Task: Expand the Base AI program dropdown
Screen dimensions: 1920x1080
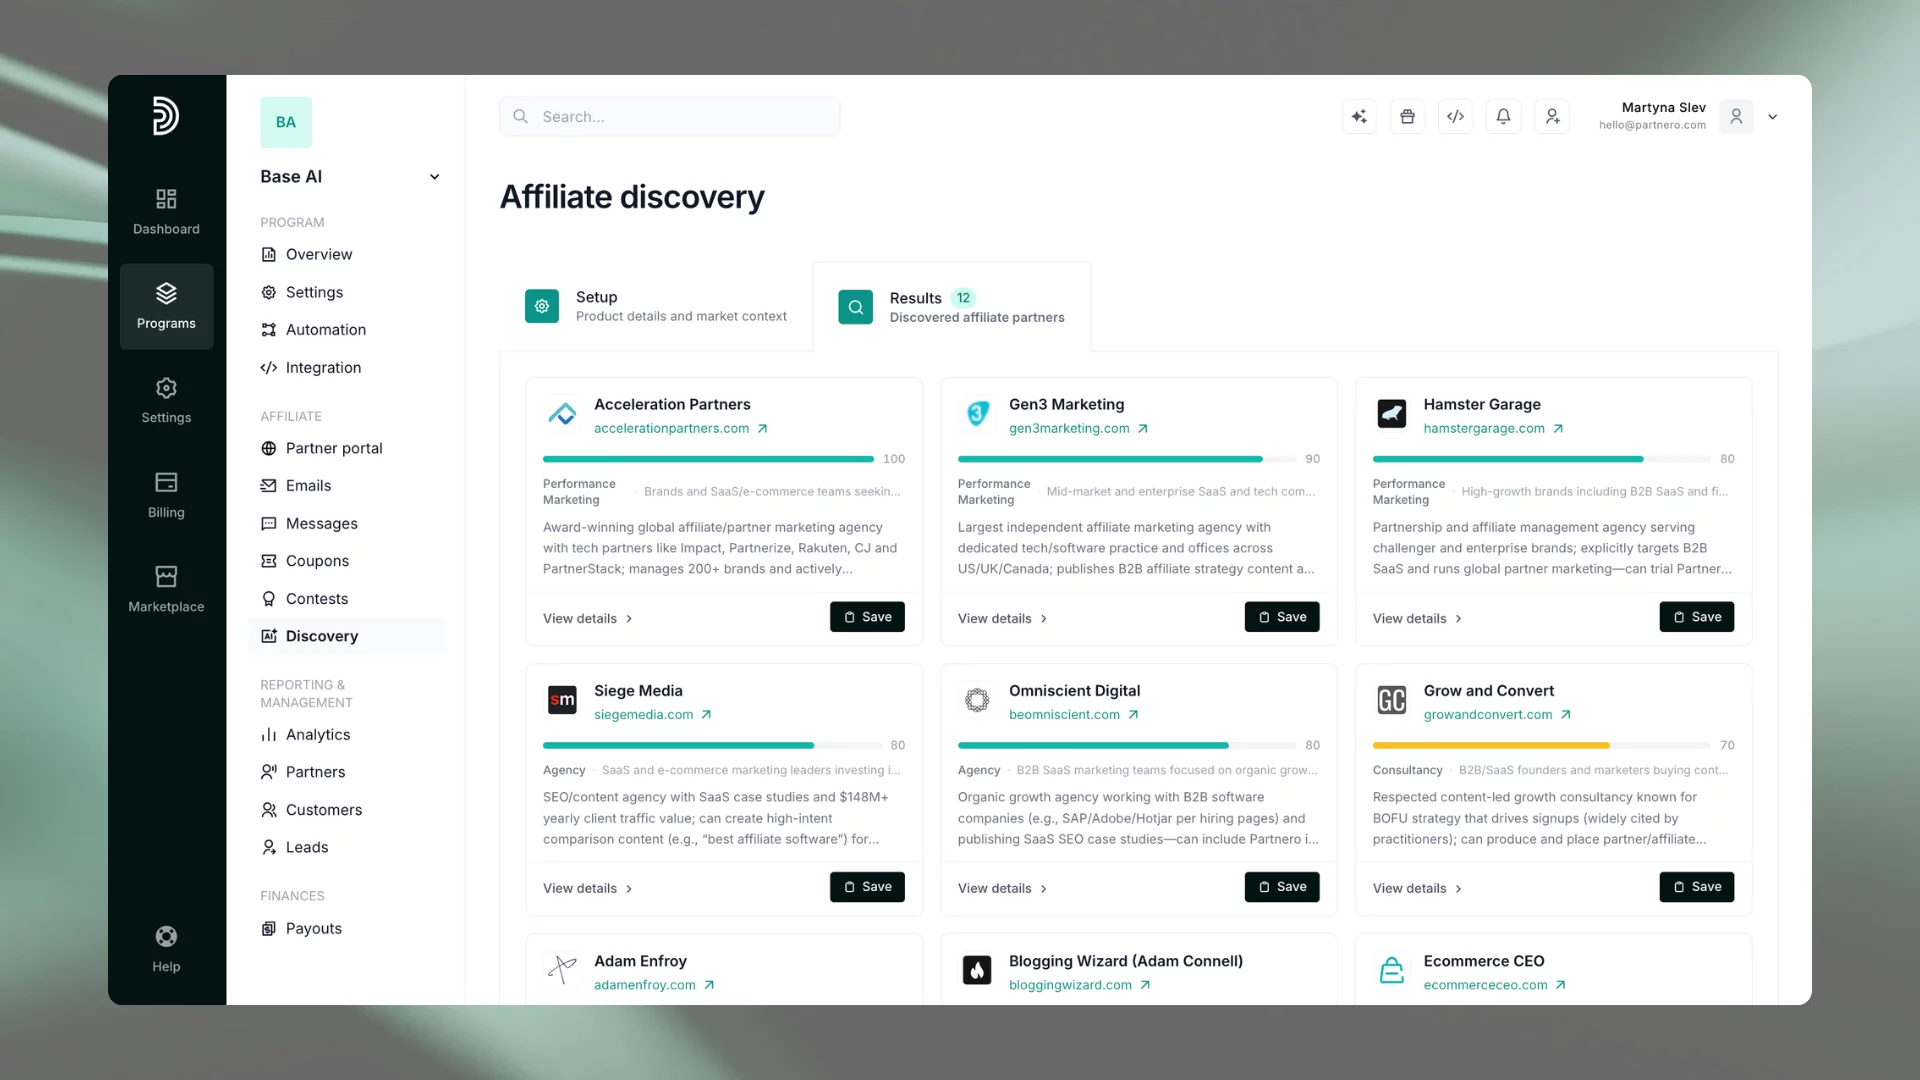Action: click(434, 177)
